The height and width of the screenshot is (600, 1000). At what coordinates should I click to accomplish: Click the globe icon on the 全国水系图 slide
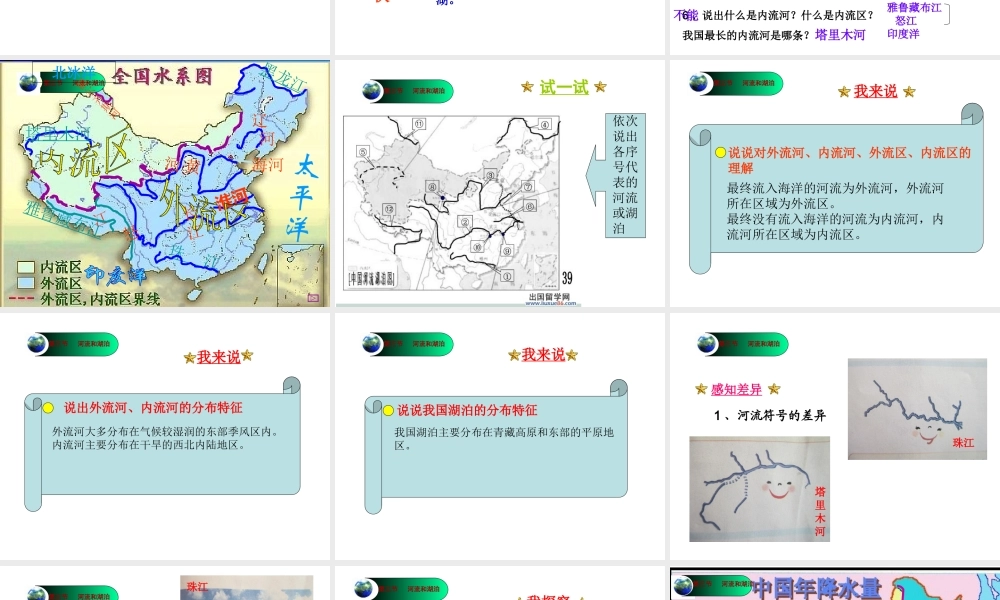tap(29, 82)
